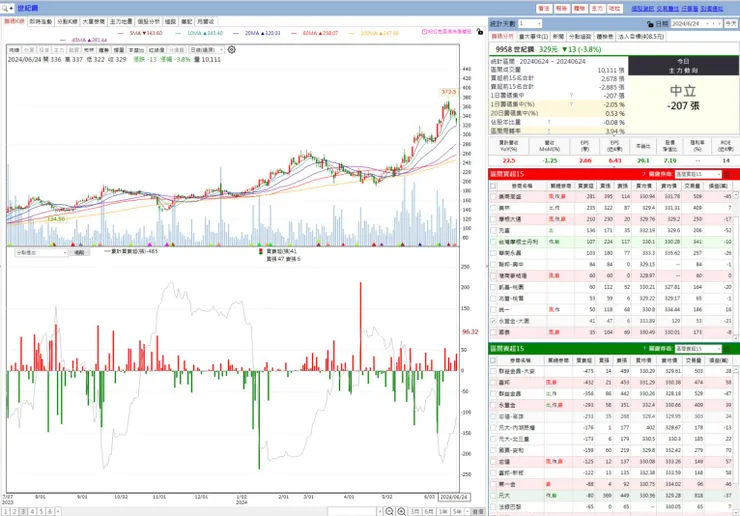Screen dimensions: 740x516
Task: Expand the page-number list arrow after 6
Action: (x=58, y=511)
